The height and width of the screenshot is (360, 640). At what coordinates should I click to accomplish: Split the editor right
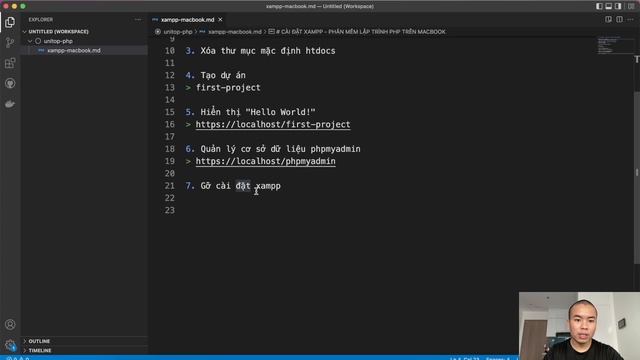point(620,19)
